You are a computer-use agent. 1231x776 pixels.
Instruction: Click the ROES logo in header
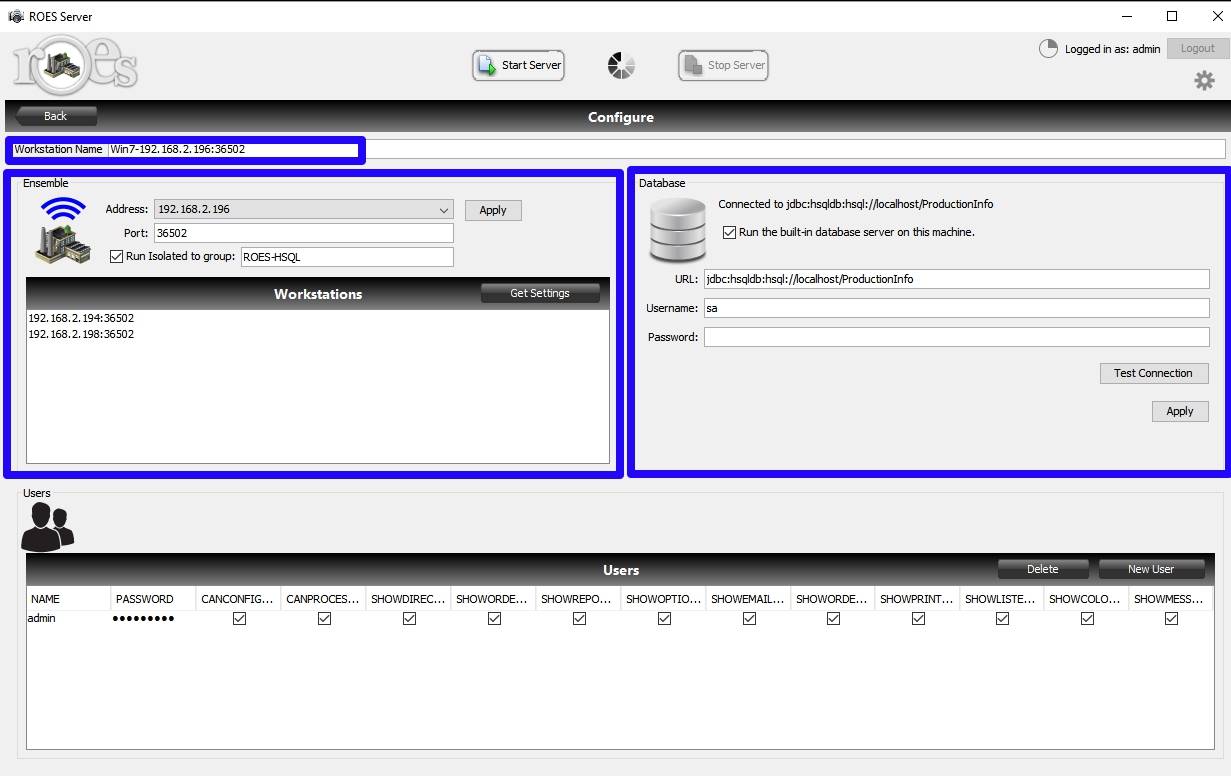click(74, 65)
